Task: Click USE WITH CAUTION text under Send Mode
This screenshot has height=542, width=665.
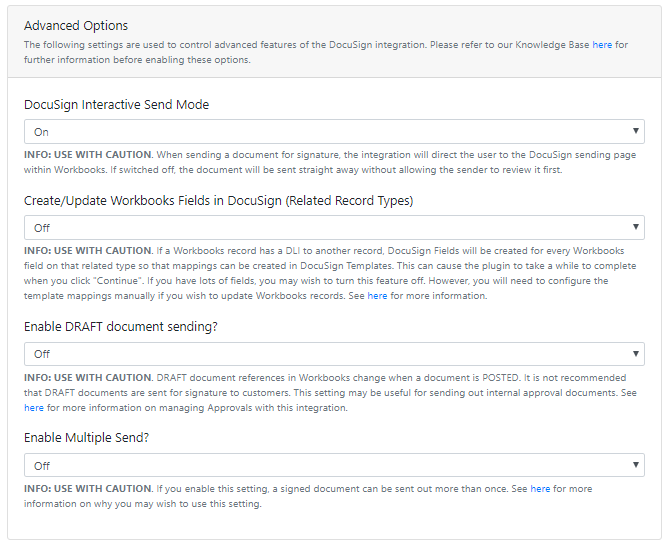Action: point(103,155)
